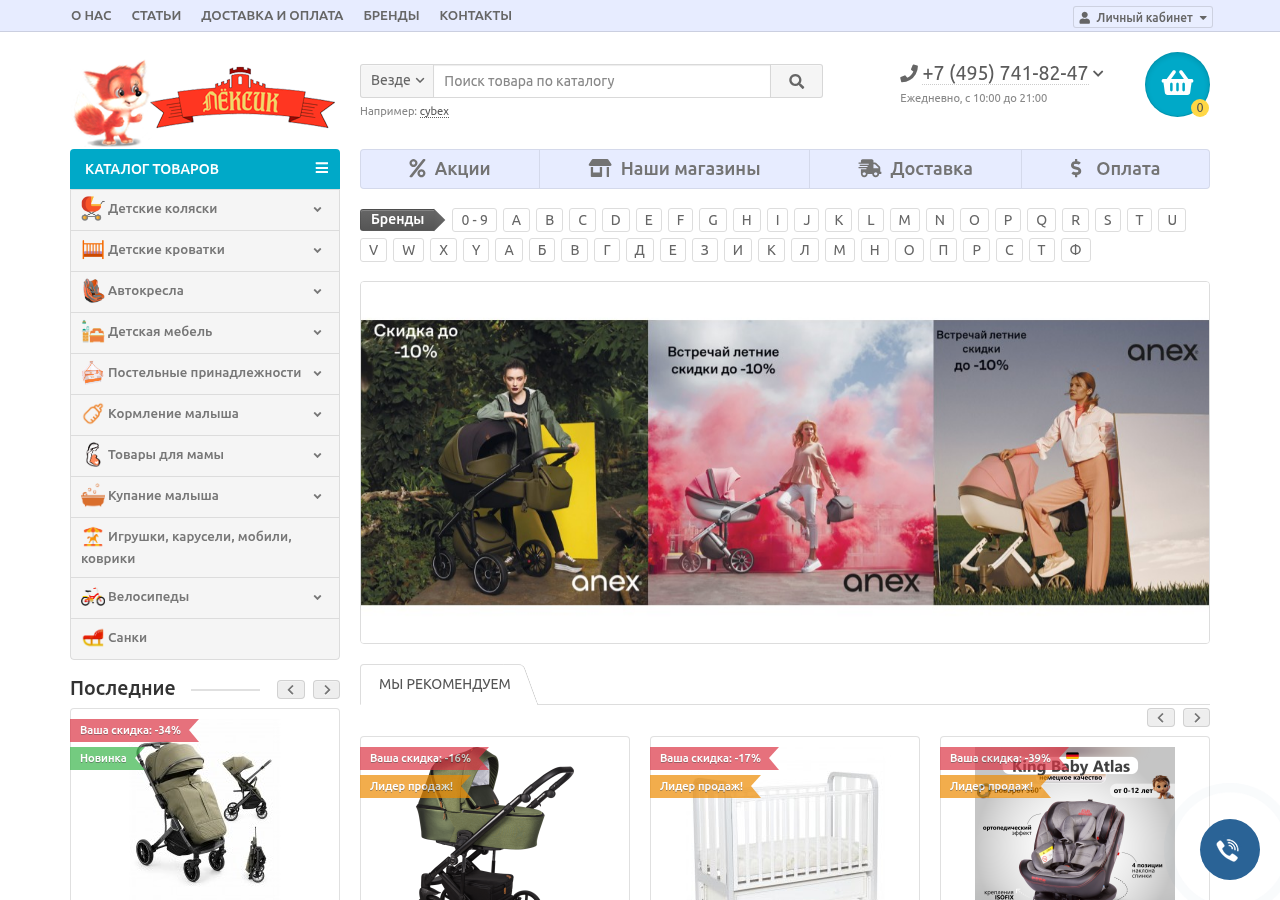
Task: Click the furniture icon for Детская мебель
Action: 93,331
